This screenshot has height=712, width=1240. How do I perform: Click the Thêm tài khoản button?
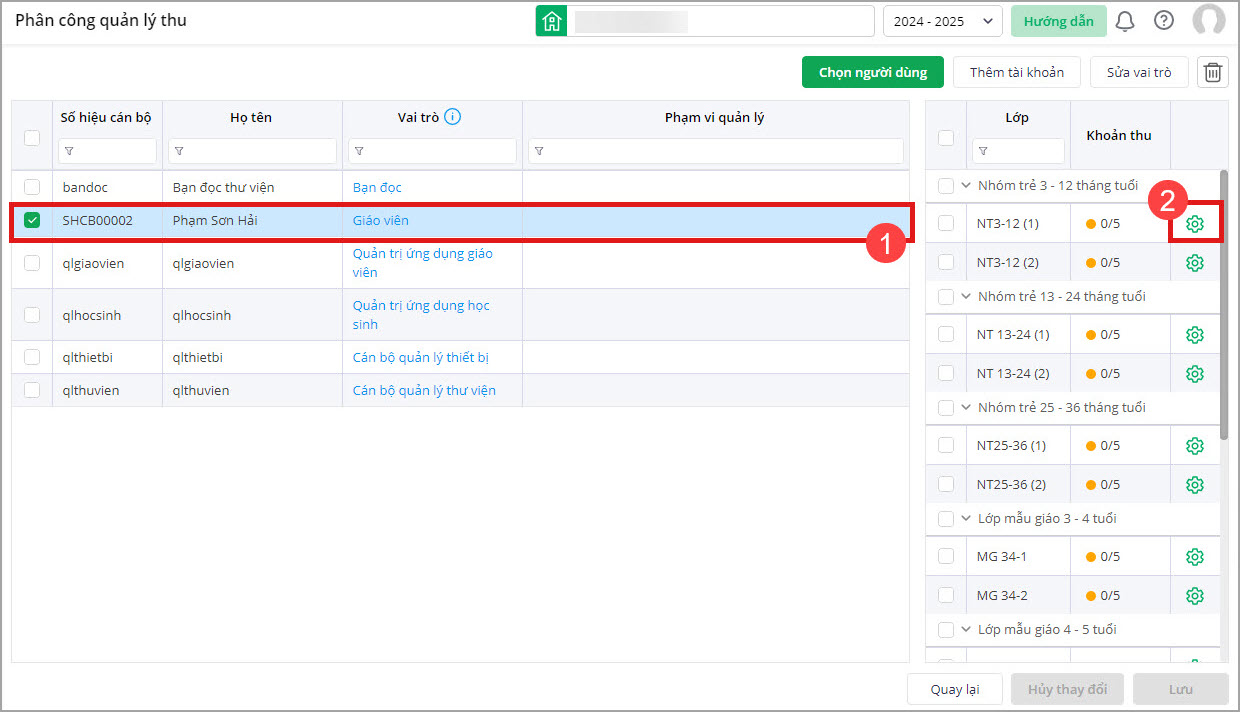pyautogui.click(x=1016, y=72)
